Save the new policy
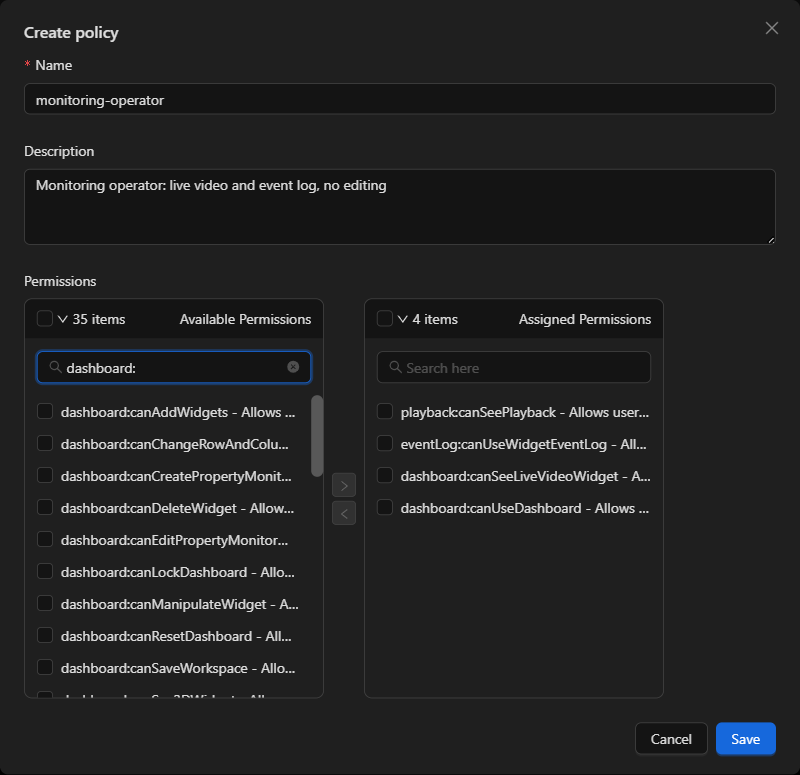Viewport: 800px width, 775px height. 745,739
